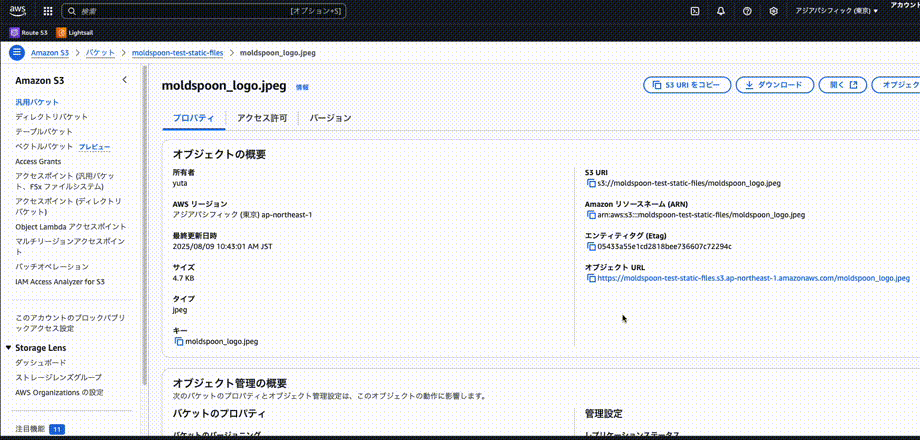Click the Lightsail favorite shortcut
The image size is (920, 440).
(x=75, y=32)
